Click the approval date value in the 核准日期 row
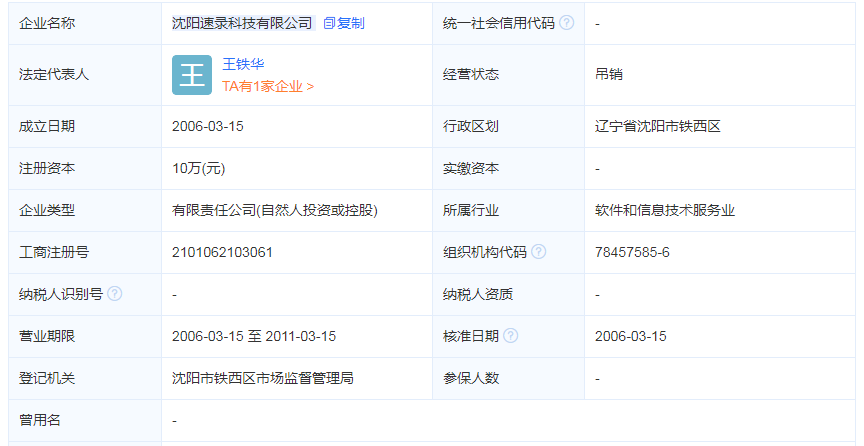This screenshot has height=446, width=864. pyautogui.click(x=631, y=336)
